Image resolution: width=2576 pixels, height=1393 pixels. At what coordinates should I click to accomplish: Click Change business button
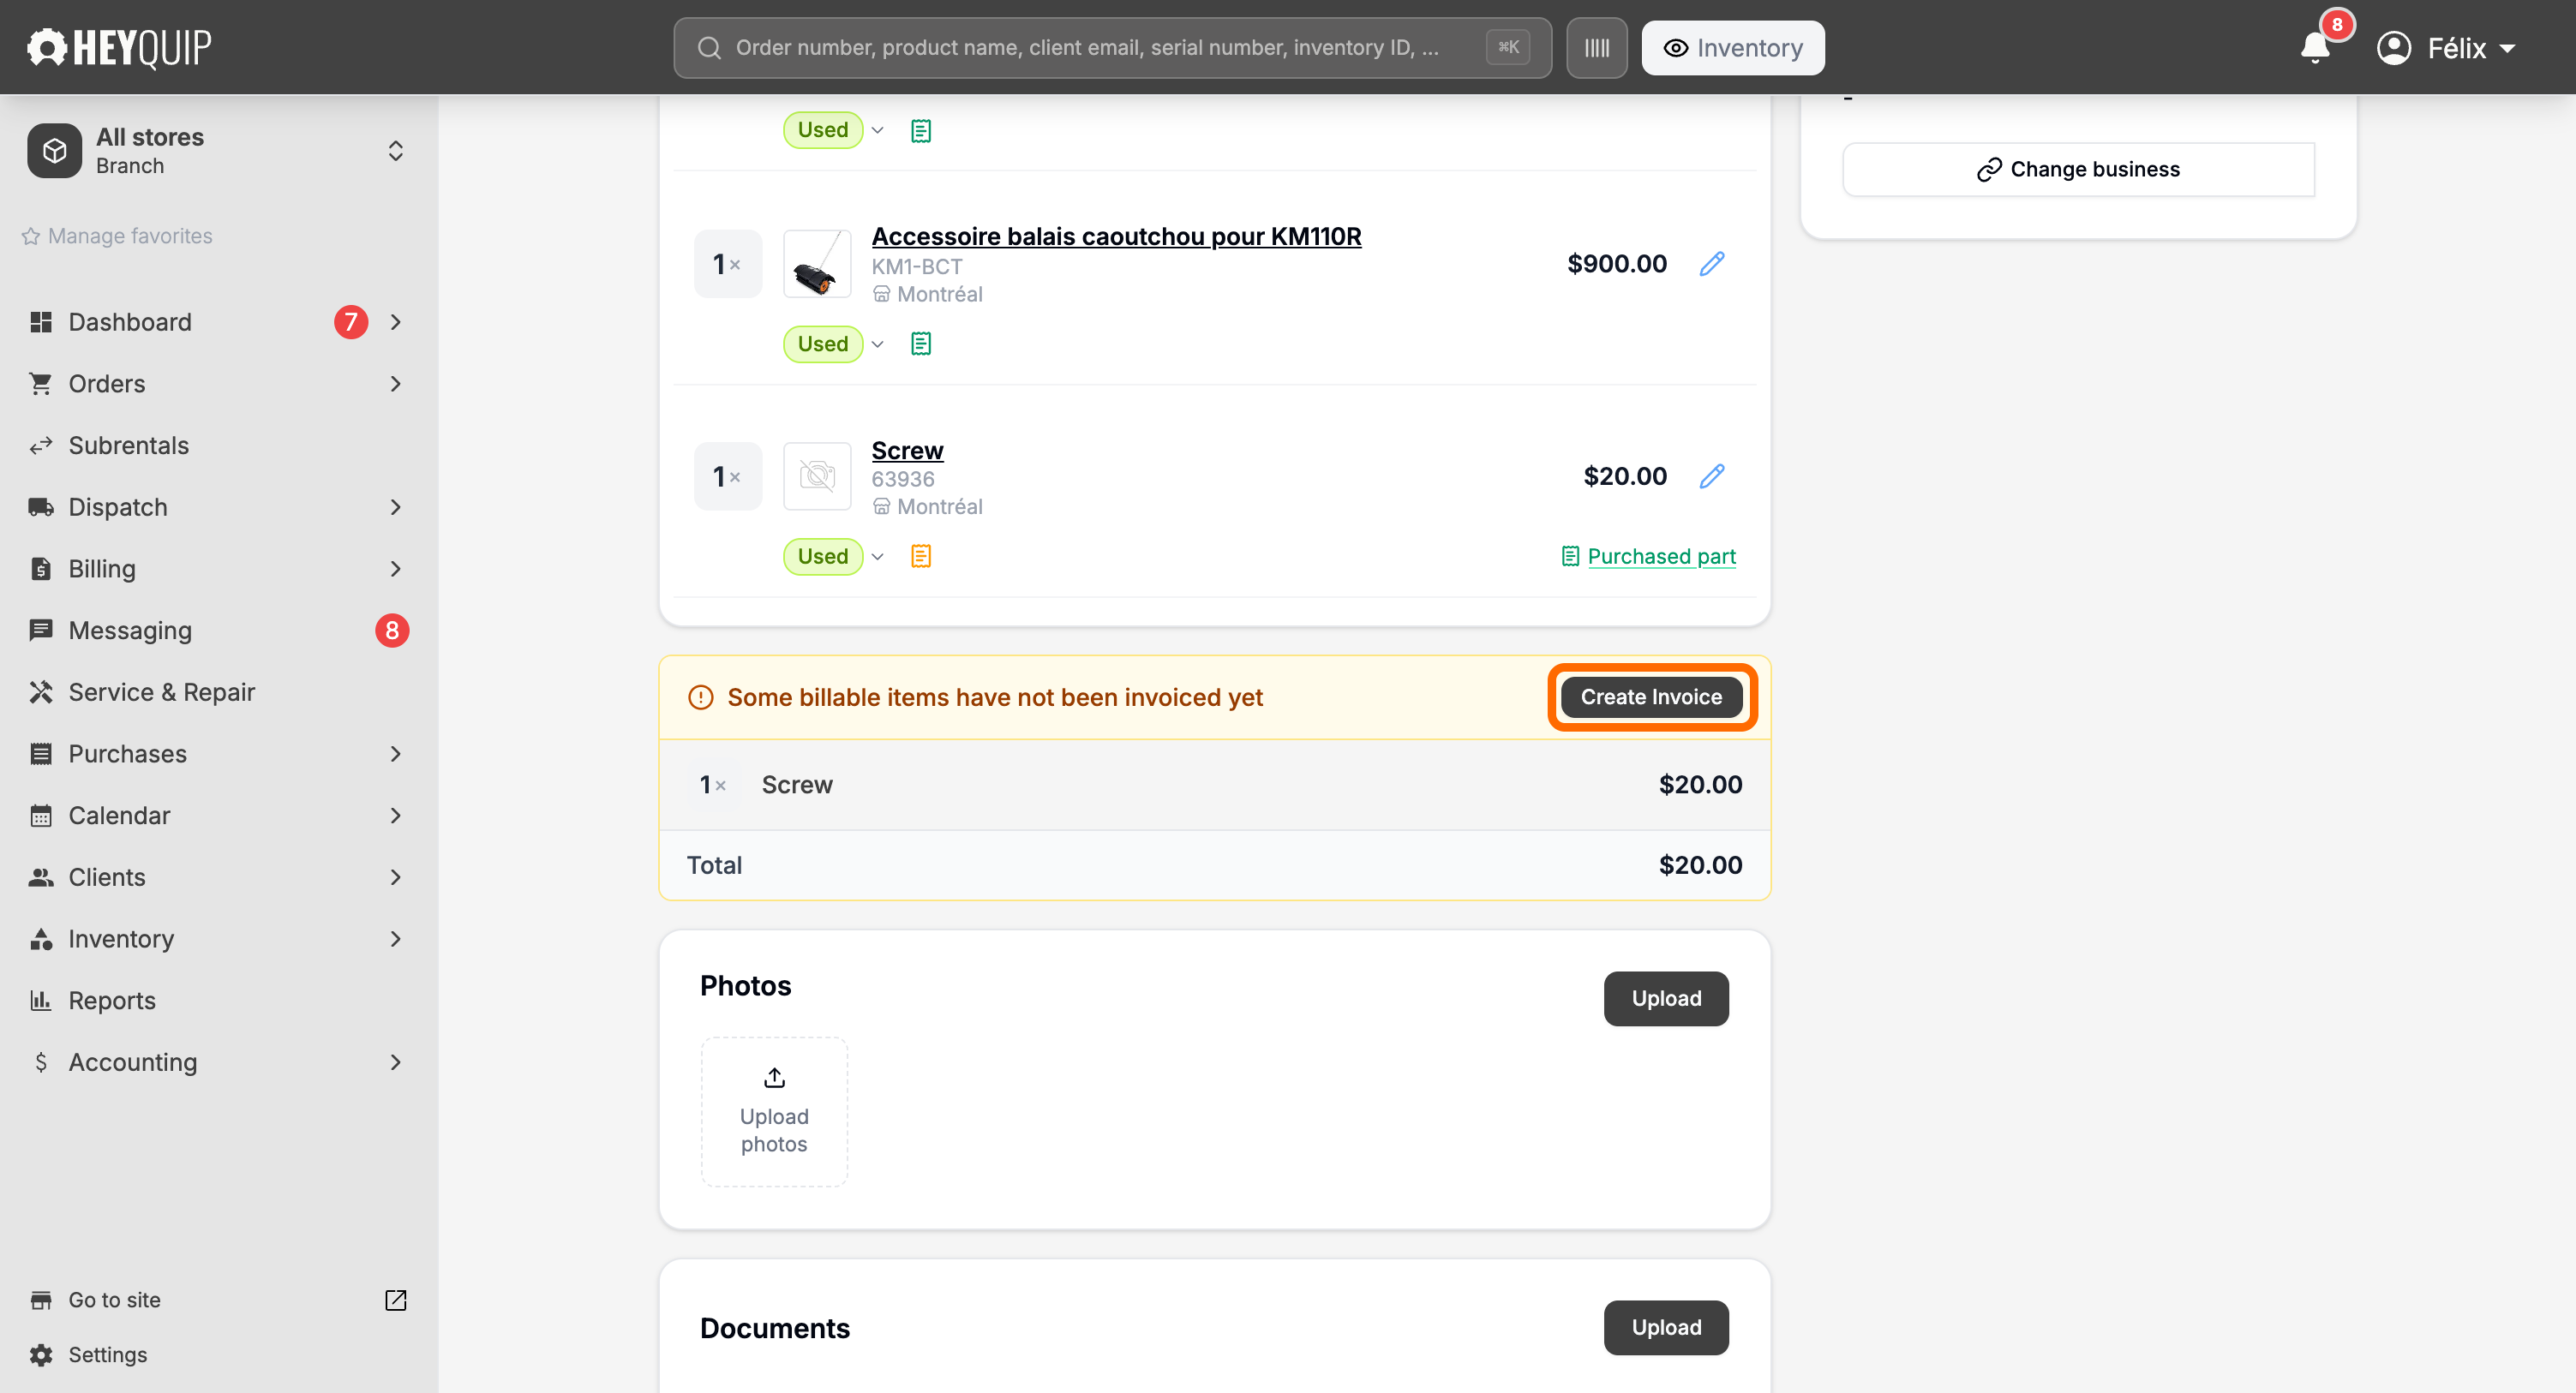2078,169
